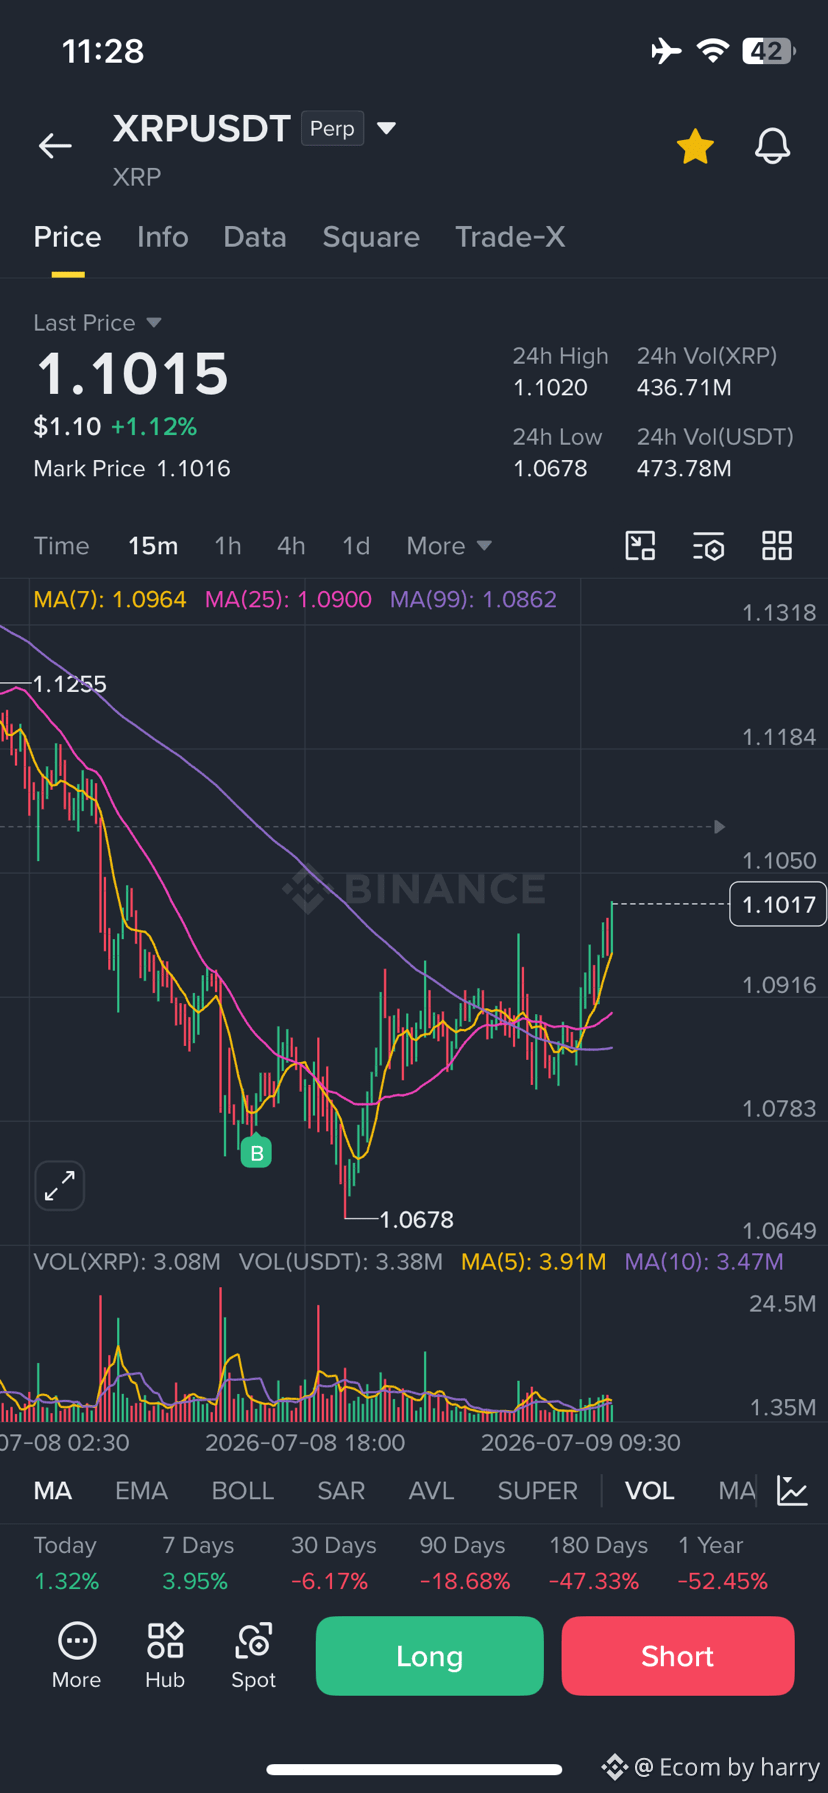This screenshot has height=1793, width=828.
Task: Enable the EMA indicator
Action: pyautogui.click(x=141, y=1491)
